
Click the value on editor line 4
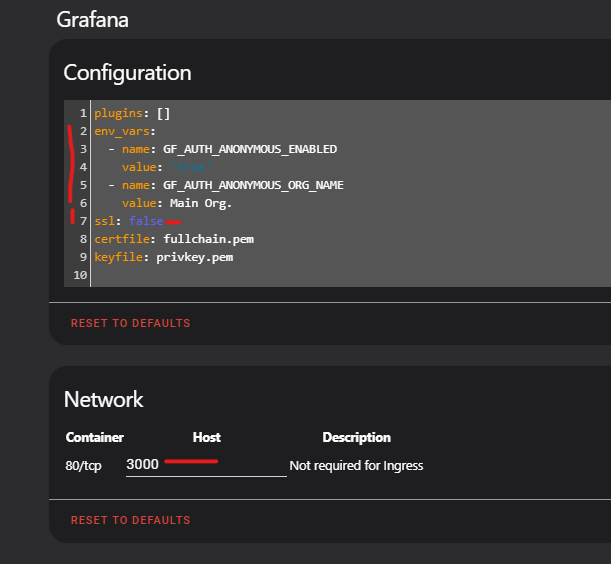pyautogui.click(x=192, y=168)
